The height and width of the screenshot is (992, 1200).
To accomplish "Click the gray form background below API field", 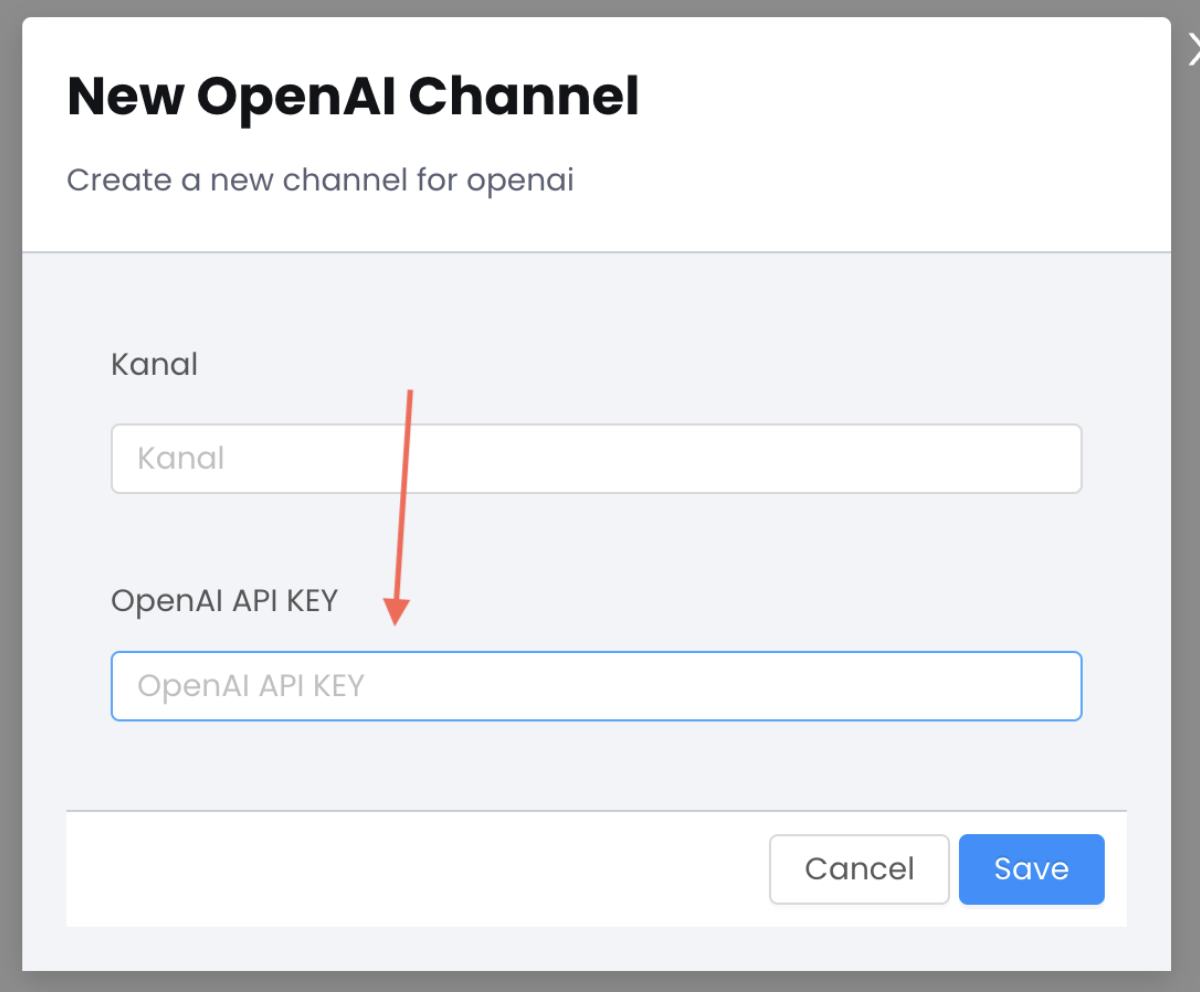I will [x=596, y=765].
